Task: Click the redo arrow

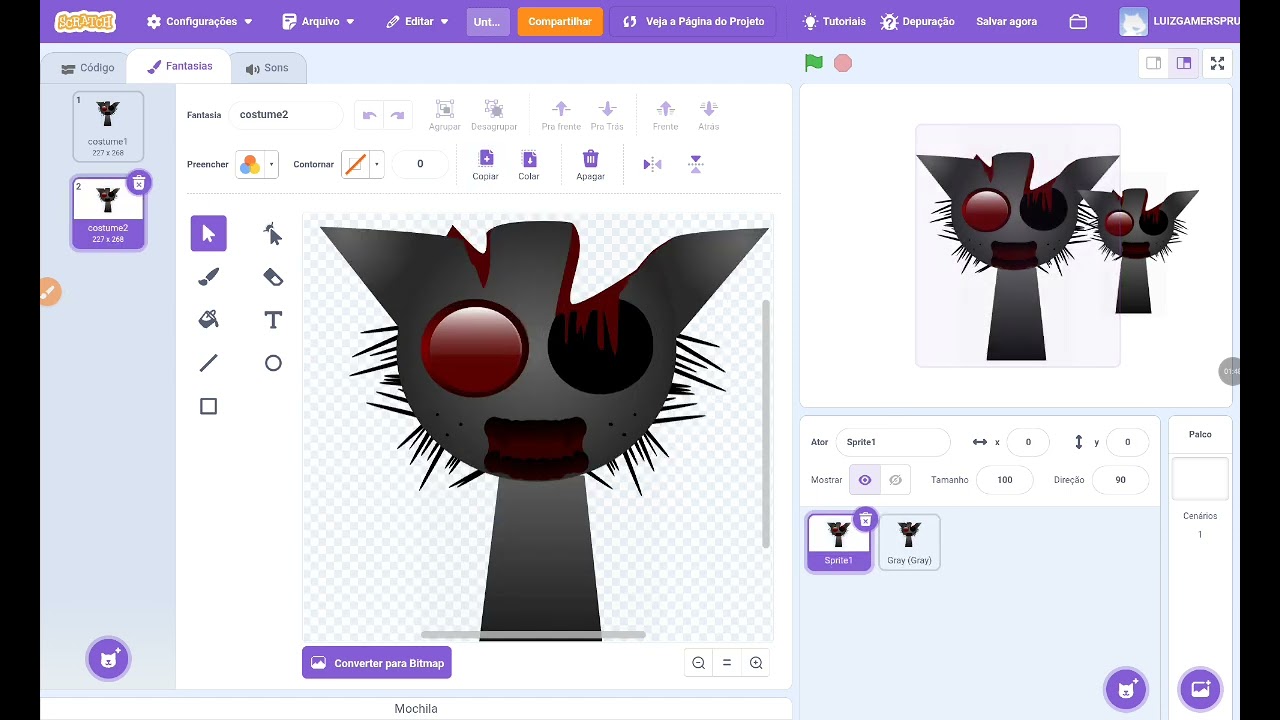Action: (397, 115)
